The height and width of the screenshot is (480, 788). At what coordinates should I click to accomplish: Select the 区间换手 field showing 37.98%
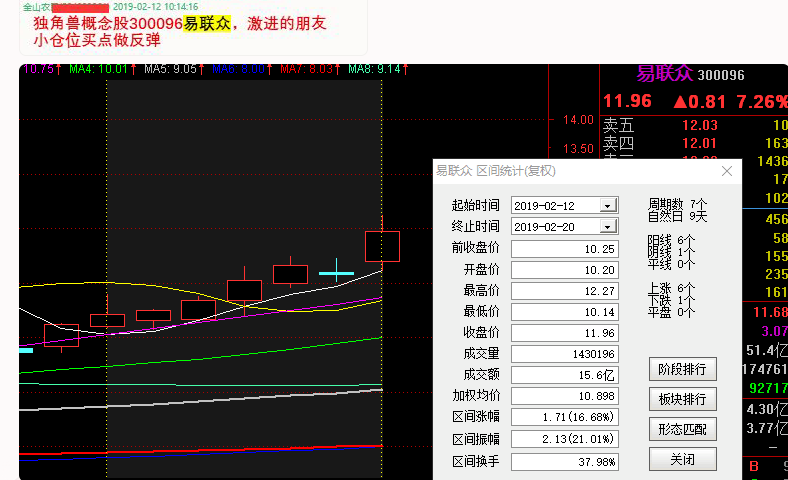pyautogui.click(x=565, y=461)
